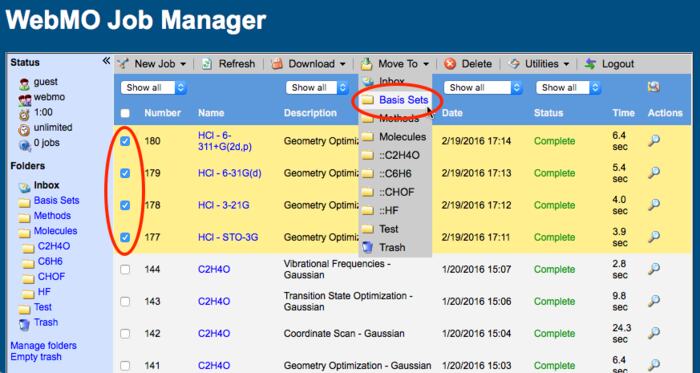Expand the Utilities dropdown menu

540,64
